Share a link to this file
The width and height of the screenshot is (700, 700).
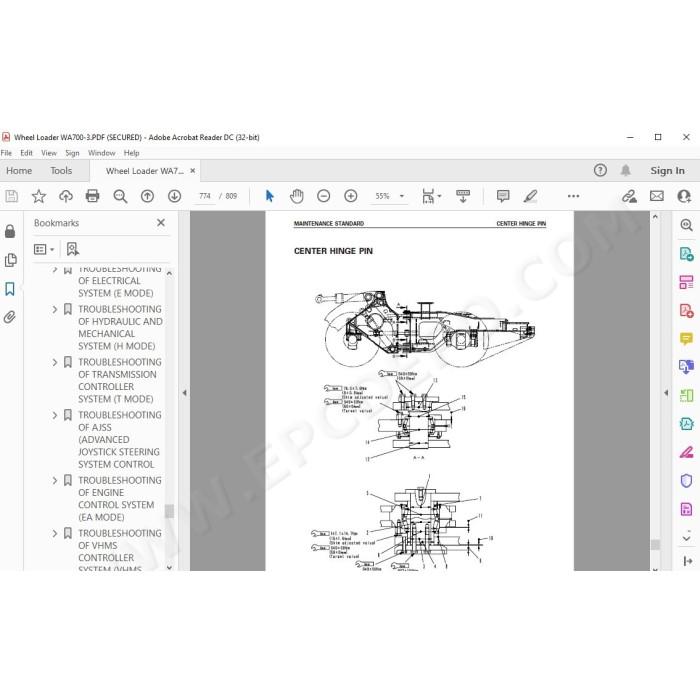pos(629,196)
